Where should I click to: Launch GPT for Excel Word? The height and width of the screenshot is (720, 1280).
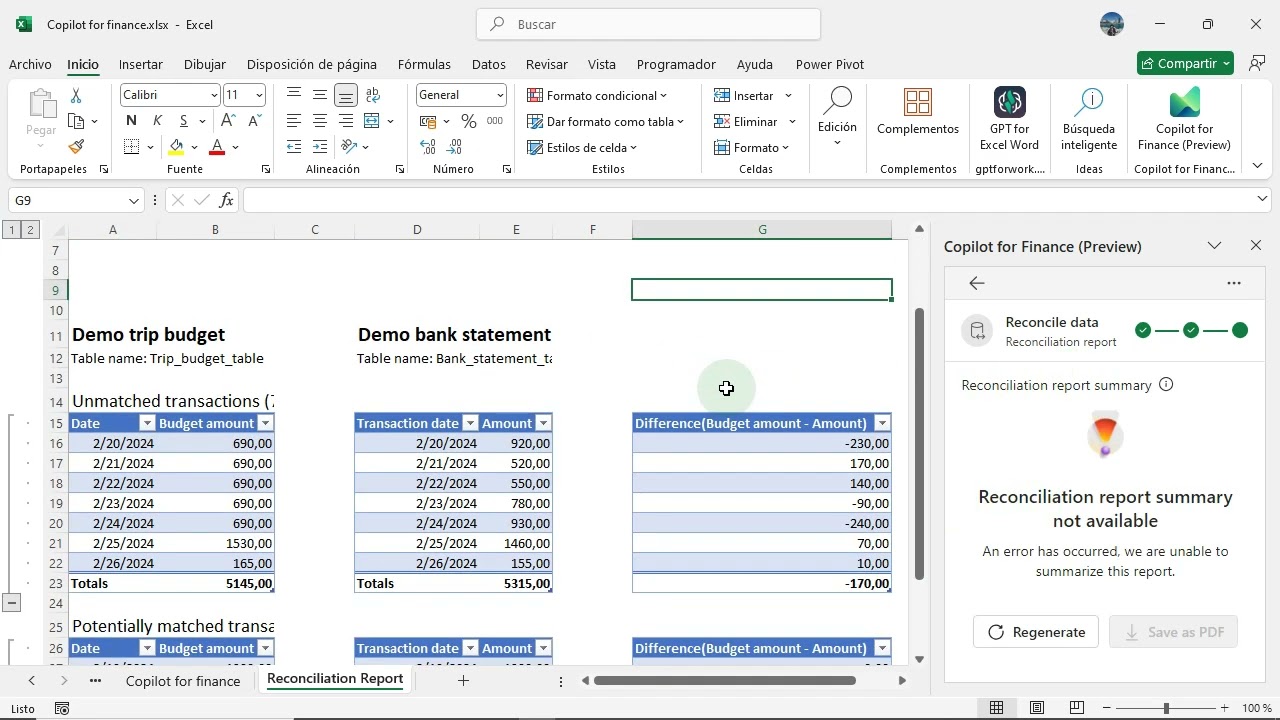[1009, 102]
